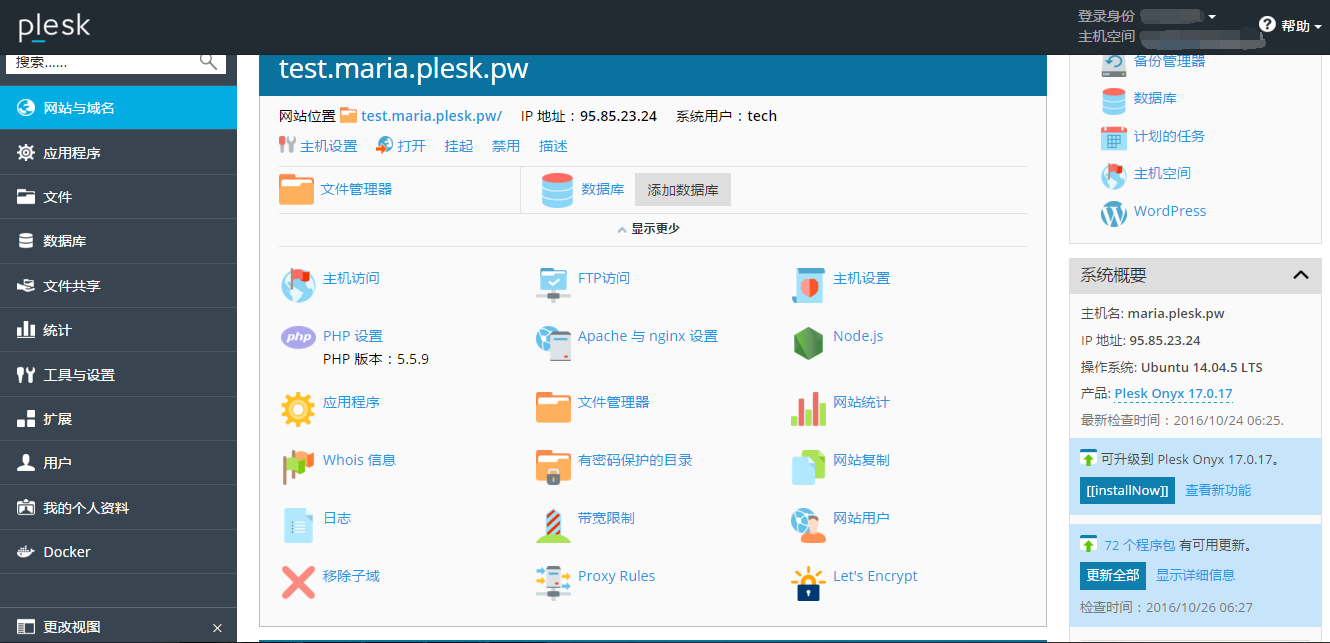This screenshot has width=1330, height=643.
Task: Collapse the tools with 显示更少
Action: (x=650, y=229)
